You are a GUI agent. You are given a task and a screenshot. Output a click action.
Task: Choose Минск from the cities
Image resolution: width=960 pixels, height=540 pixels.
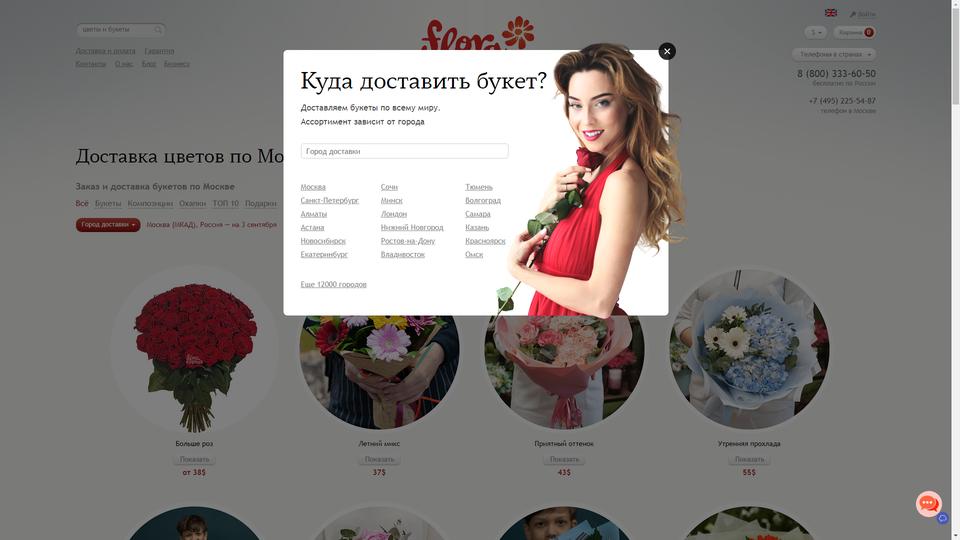[391, 201]
